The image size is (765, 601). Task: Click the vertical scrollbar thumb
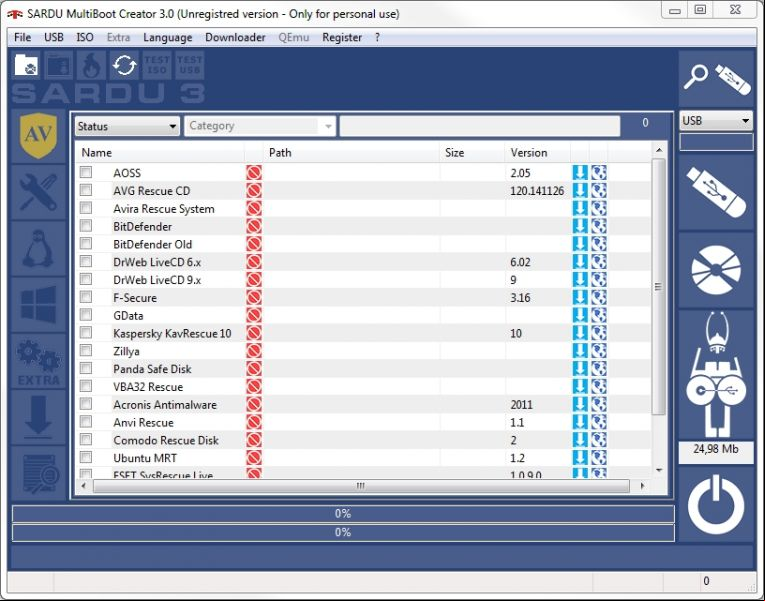click(659, 286)
